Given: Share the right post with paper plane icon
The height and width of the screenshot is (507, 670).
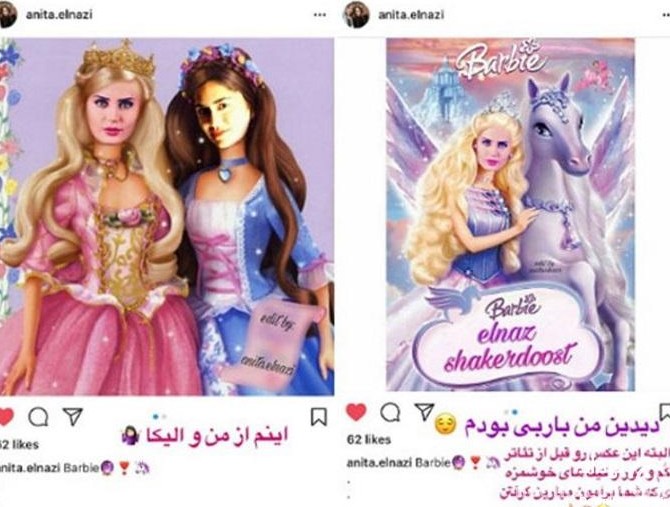Looking at the screenshot, I should coord(424,412).
